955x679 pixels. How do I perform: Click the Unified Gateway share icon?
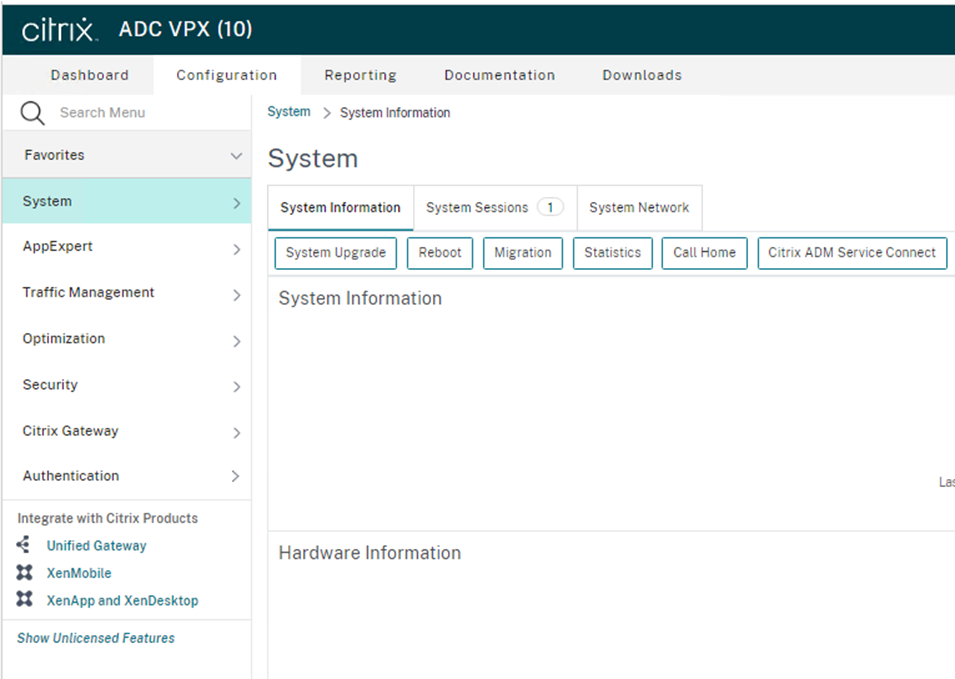(25, 545)
